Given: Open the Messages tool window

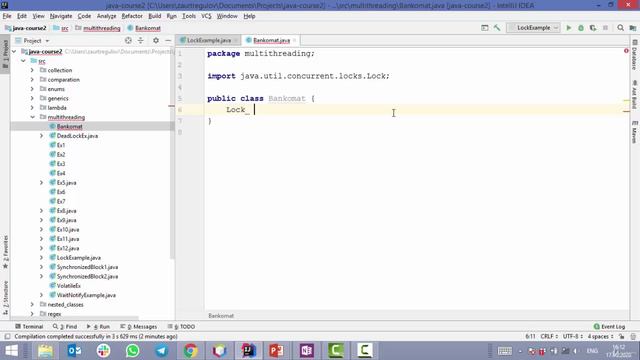Looking at the screenshot, I should pos(139,327).
